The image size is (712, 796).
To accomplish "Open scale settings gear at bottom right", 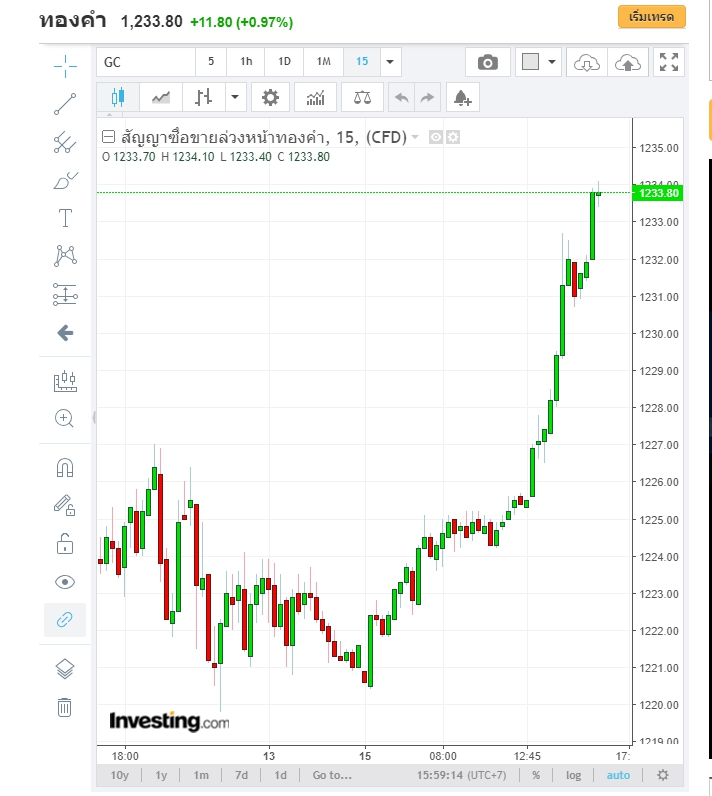I will coord(663,775).
